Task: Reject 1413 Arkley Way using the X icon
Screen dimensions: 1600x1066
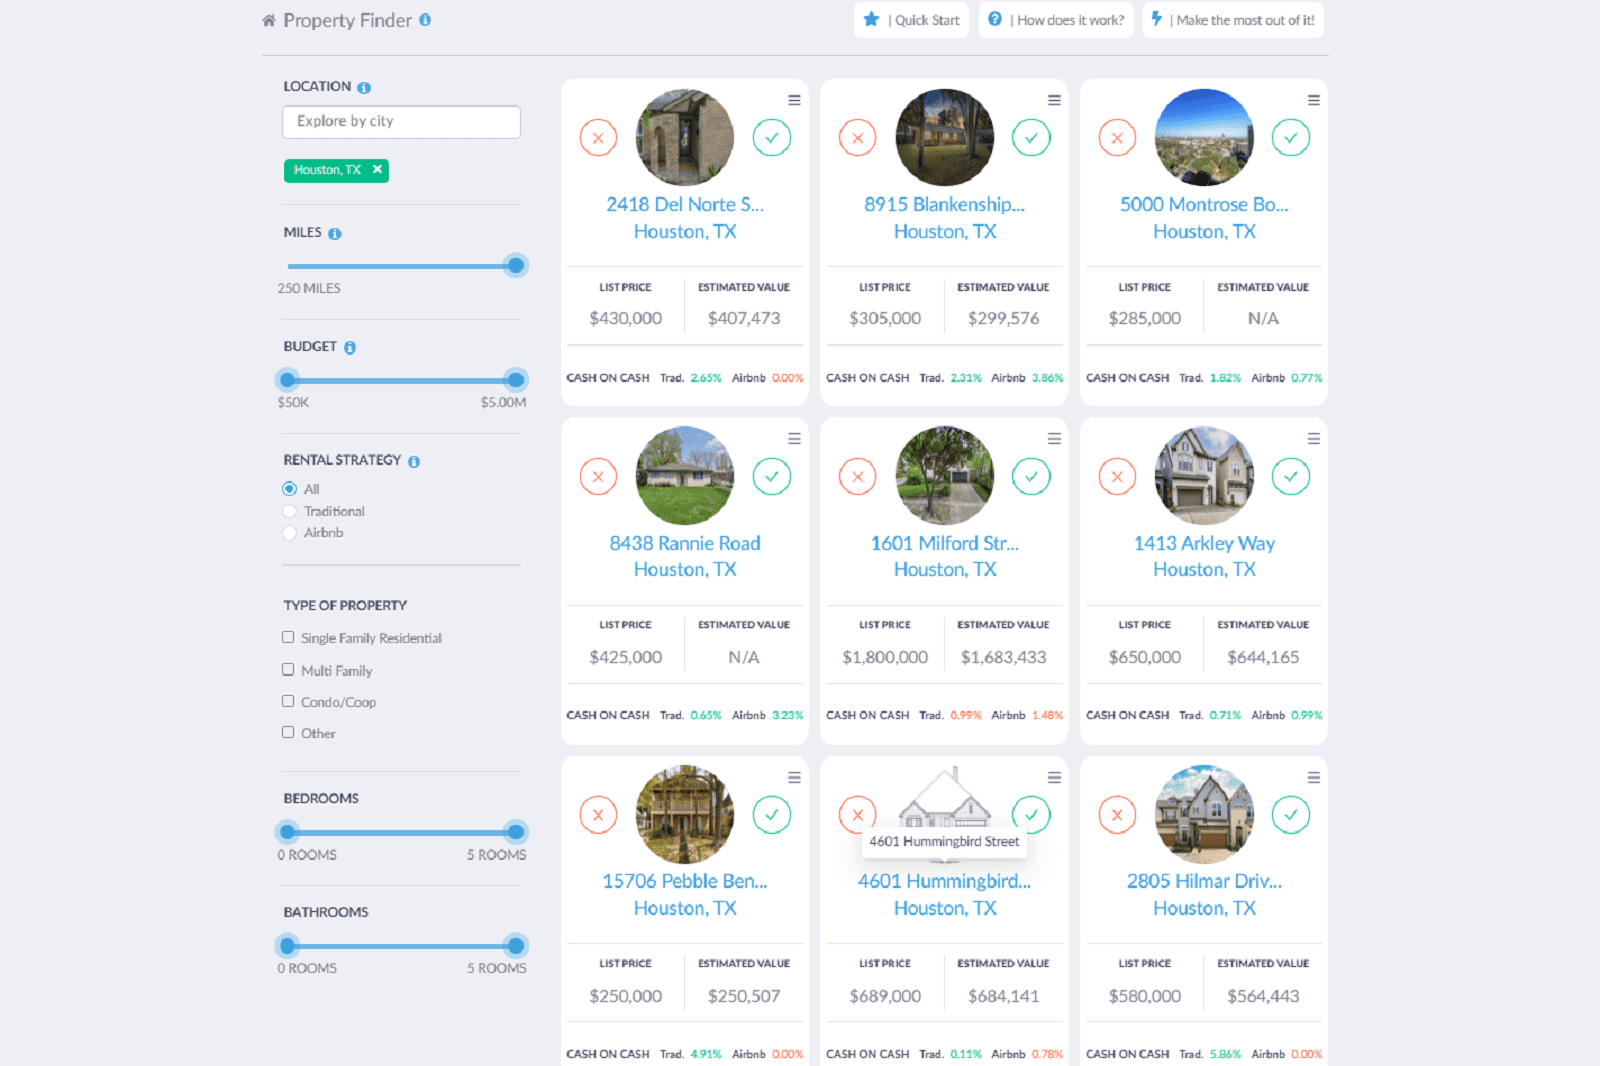Action: (1117, 477)
